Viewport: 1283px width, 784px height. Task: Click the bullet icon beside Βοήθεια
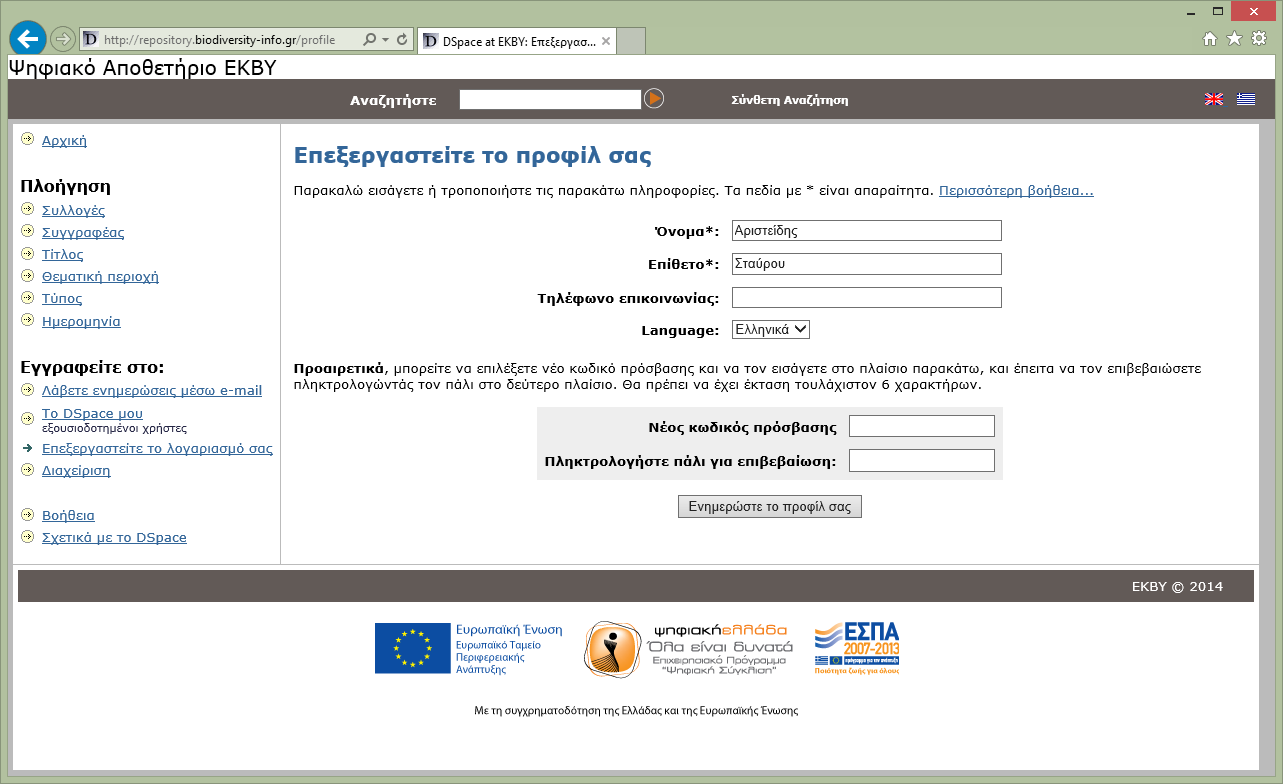(27, 514)
